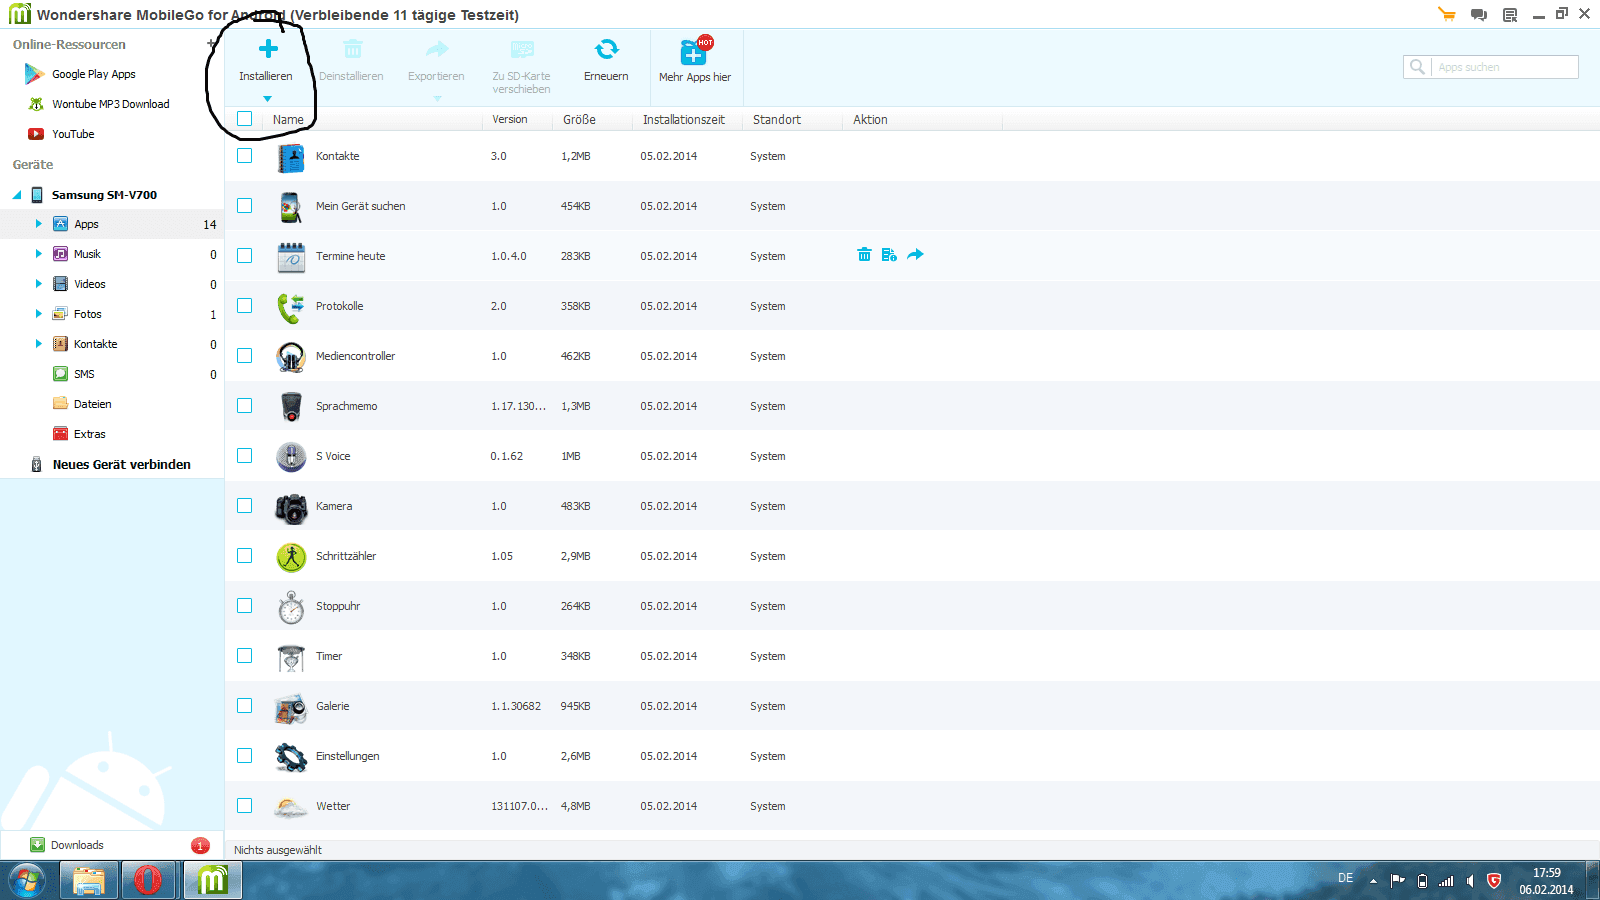The height and width of the screenshot is (900, 1600).
Task: Click trash icon in Termine heute row
Action: [x=864, y=255]
